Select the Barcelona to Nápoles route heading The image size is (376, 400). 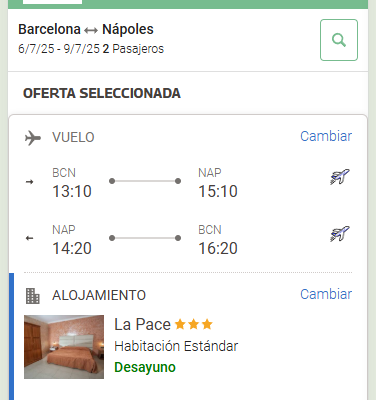86,29
